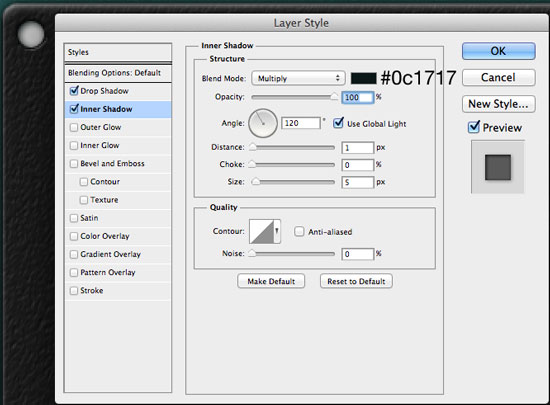Uncheck the Drop Shadow checkbox

(74, 91)
